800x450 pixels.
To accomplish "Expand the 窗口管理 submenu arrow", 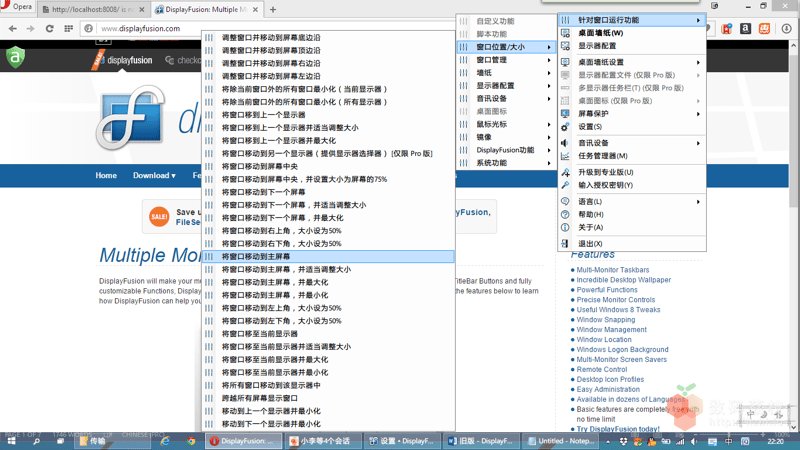I will [549, 60].
